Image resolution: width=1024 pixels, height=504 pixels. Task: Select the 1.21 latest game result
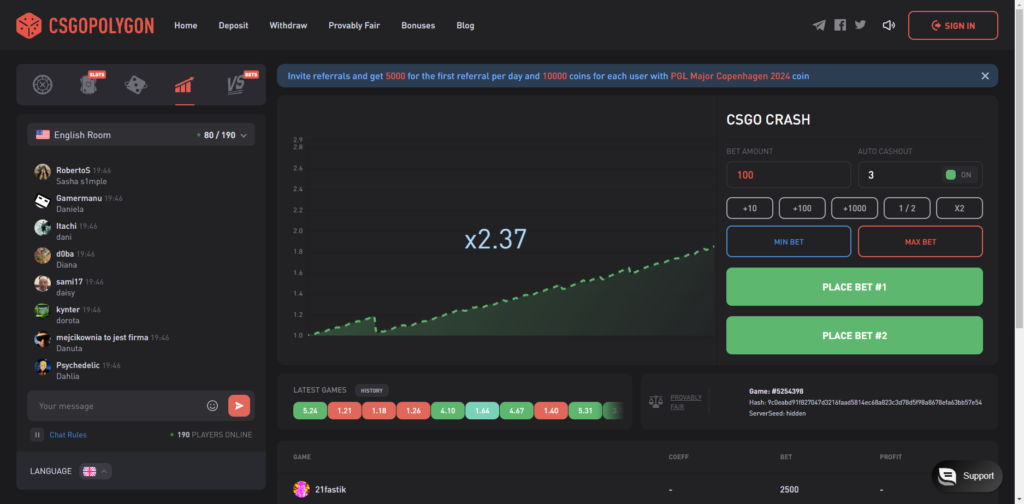pyautogui.click(x=344, y=411)
